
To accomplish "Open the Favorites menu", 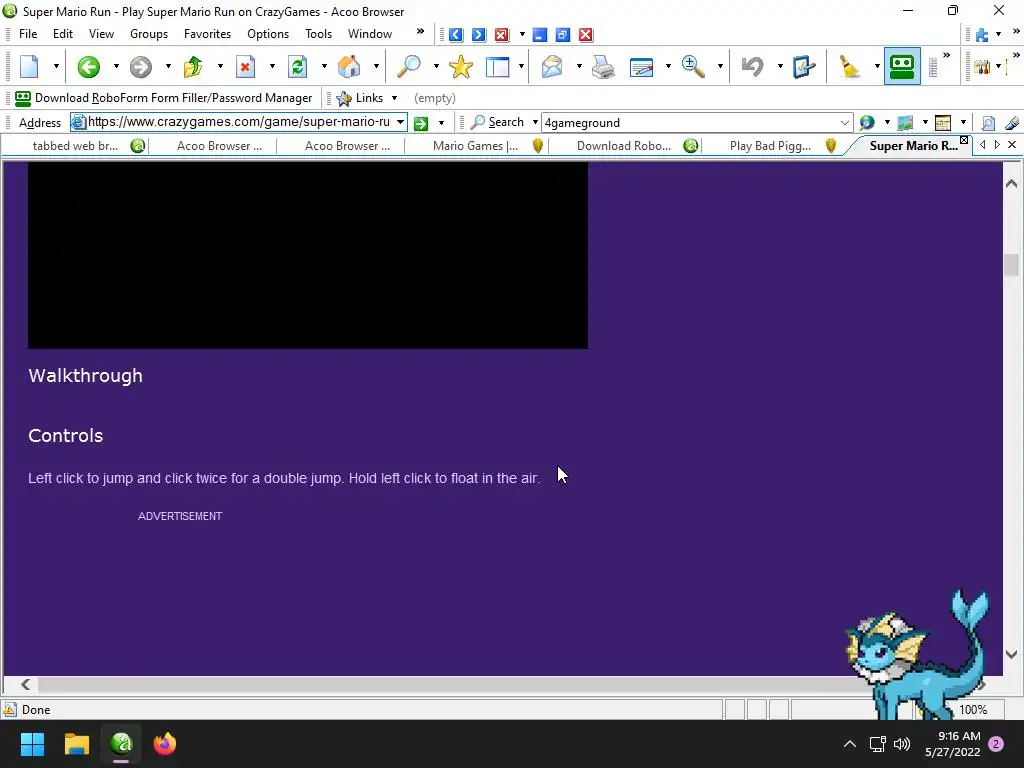I will (207, 34).
